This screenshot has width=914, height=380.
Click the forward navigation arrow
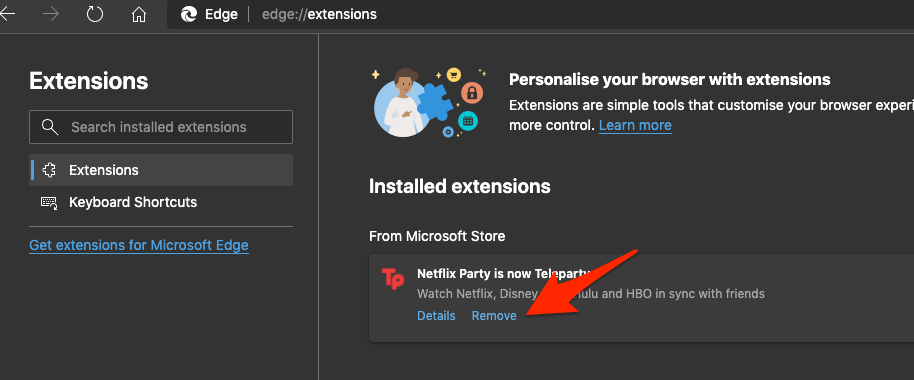pos(51,14)
